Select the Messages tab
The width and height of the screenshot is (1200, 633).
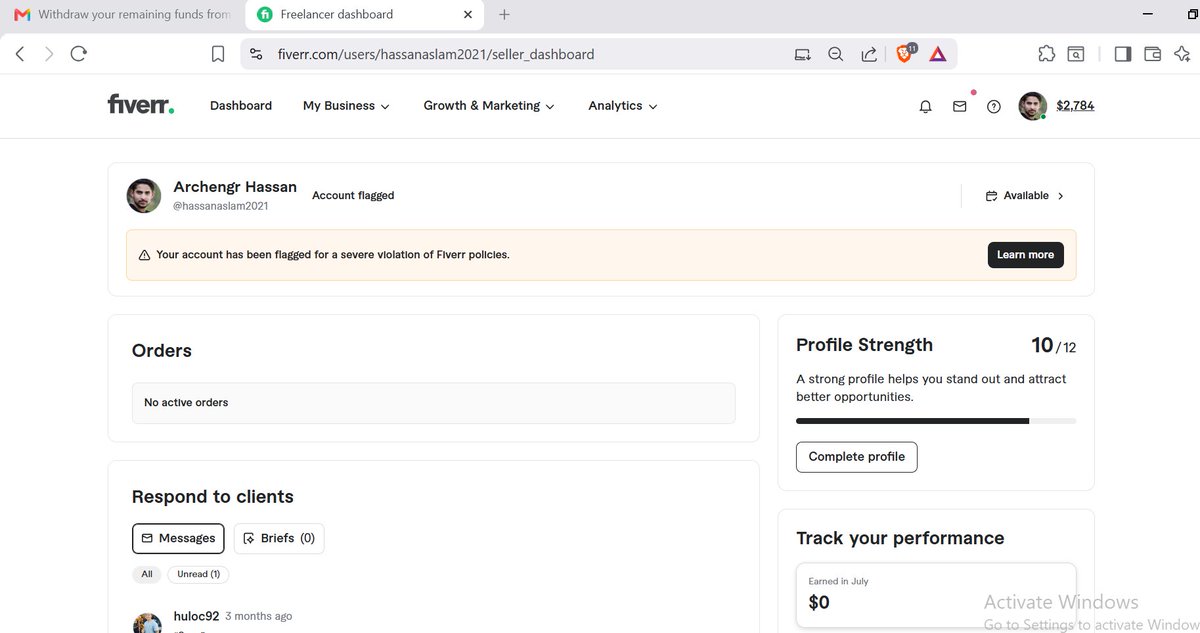click(178, 538)
